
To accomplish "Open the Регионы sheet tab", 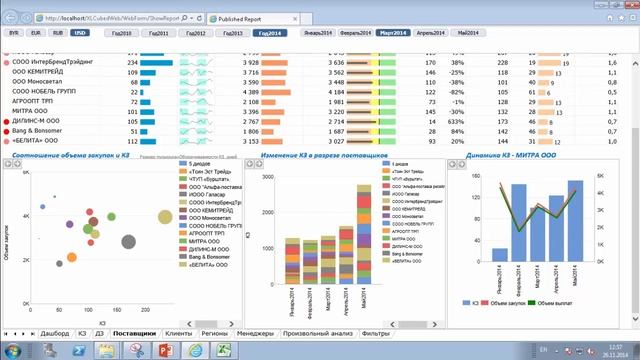I will point(215,333).
